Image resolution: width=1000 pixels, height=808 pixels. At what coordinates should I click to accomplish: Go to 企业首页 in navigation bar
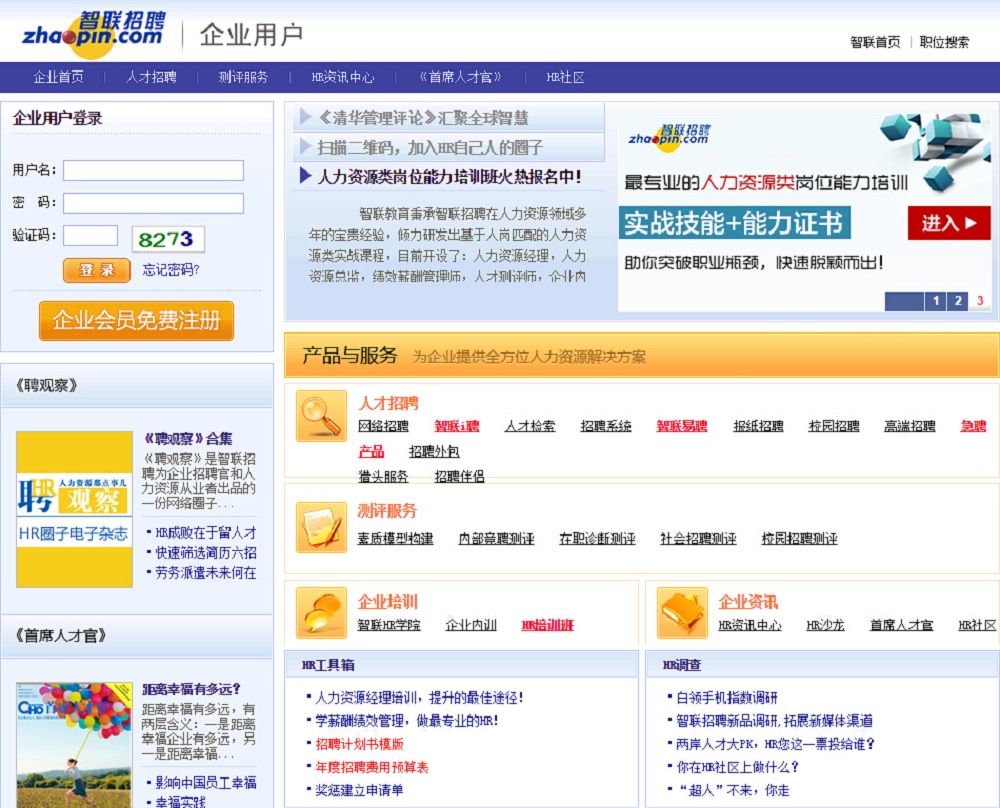58,77
